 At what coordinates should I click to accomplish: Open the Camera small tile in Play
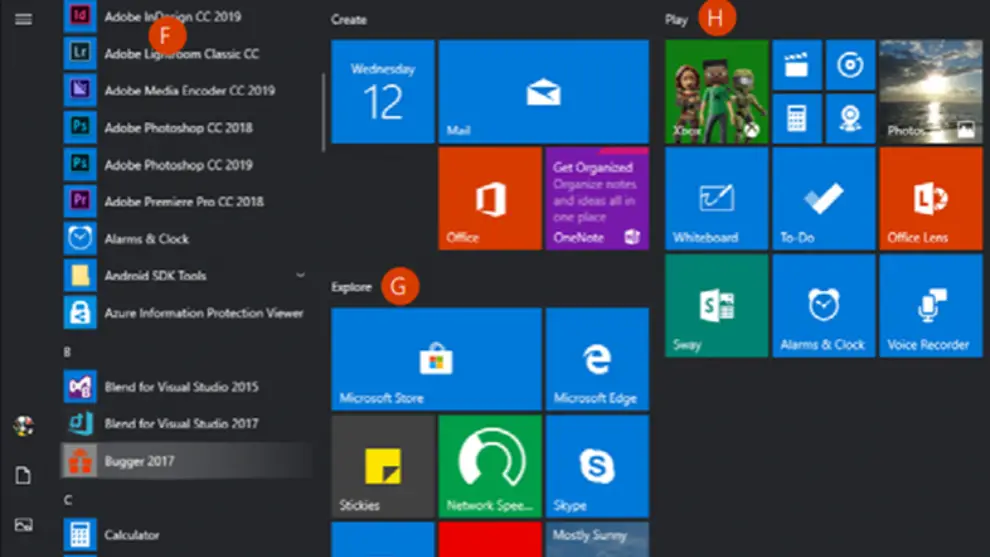pos(850,119)
